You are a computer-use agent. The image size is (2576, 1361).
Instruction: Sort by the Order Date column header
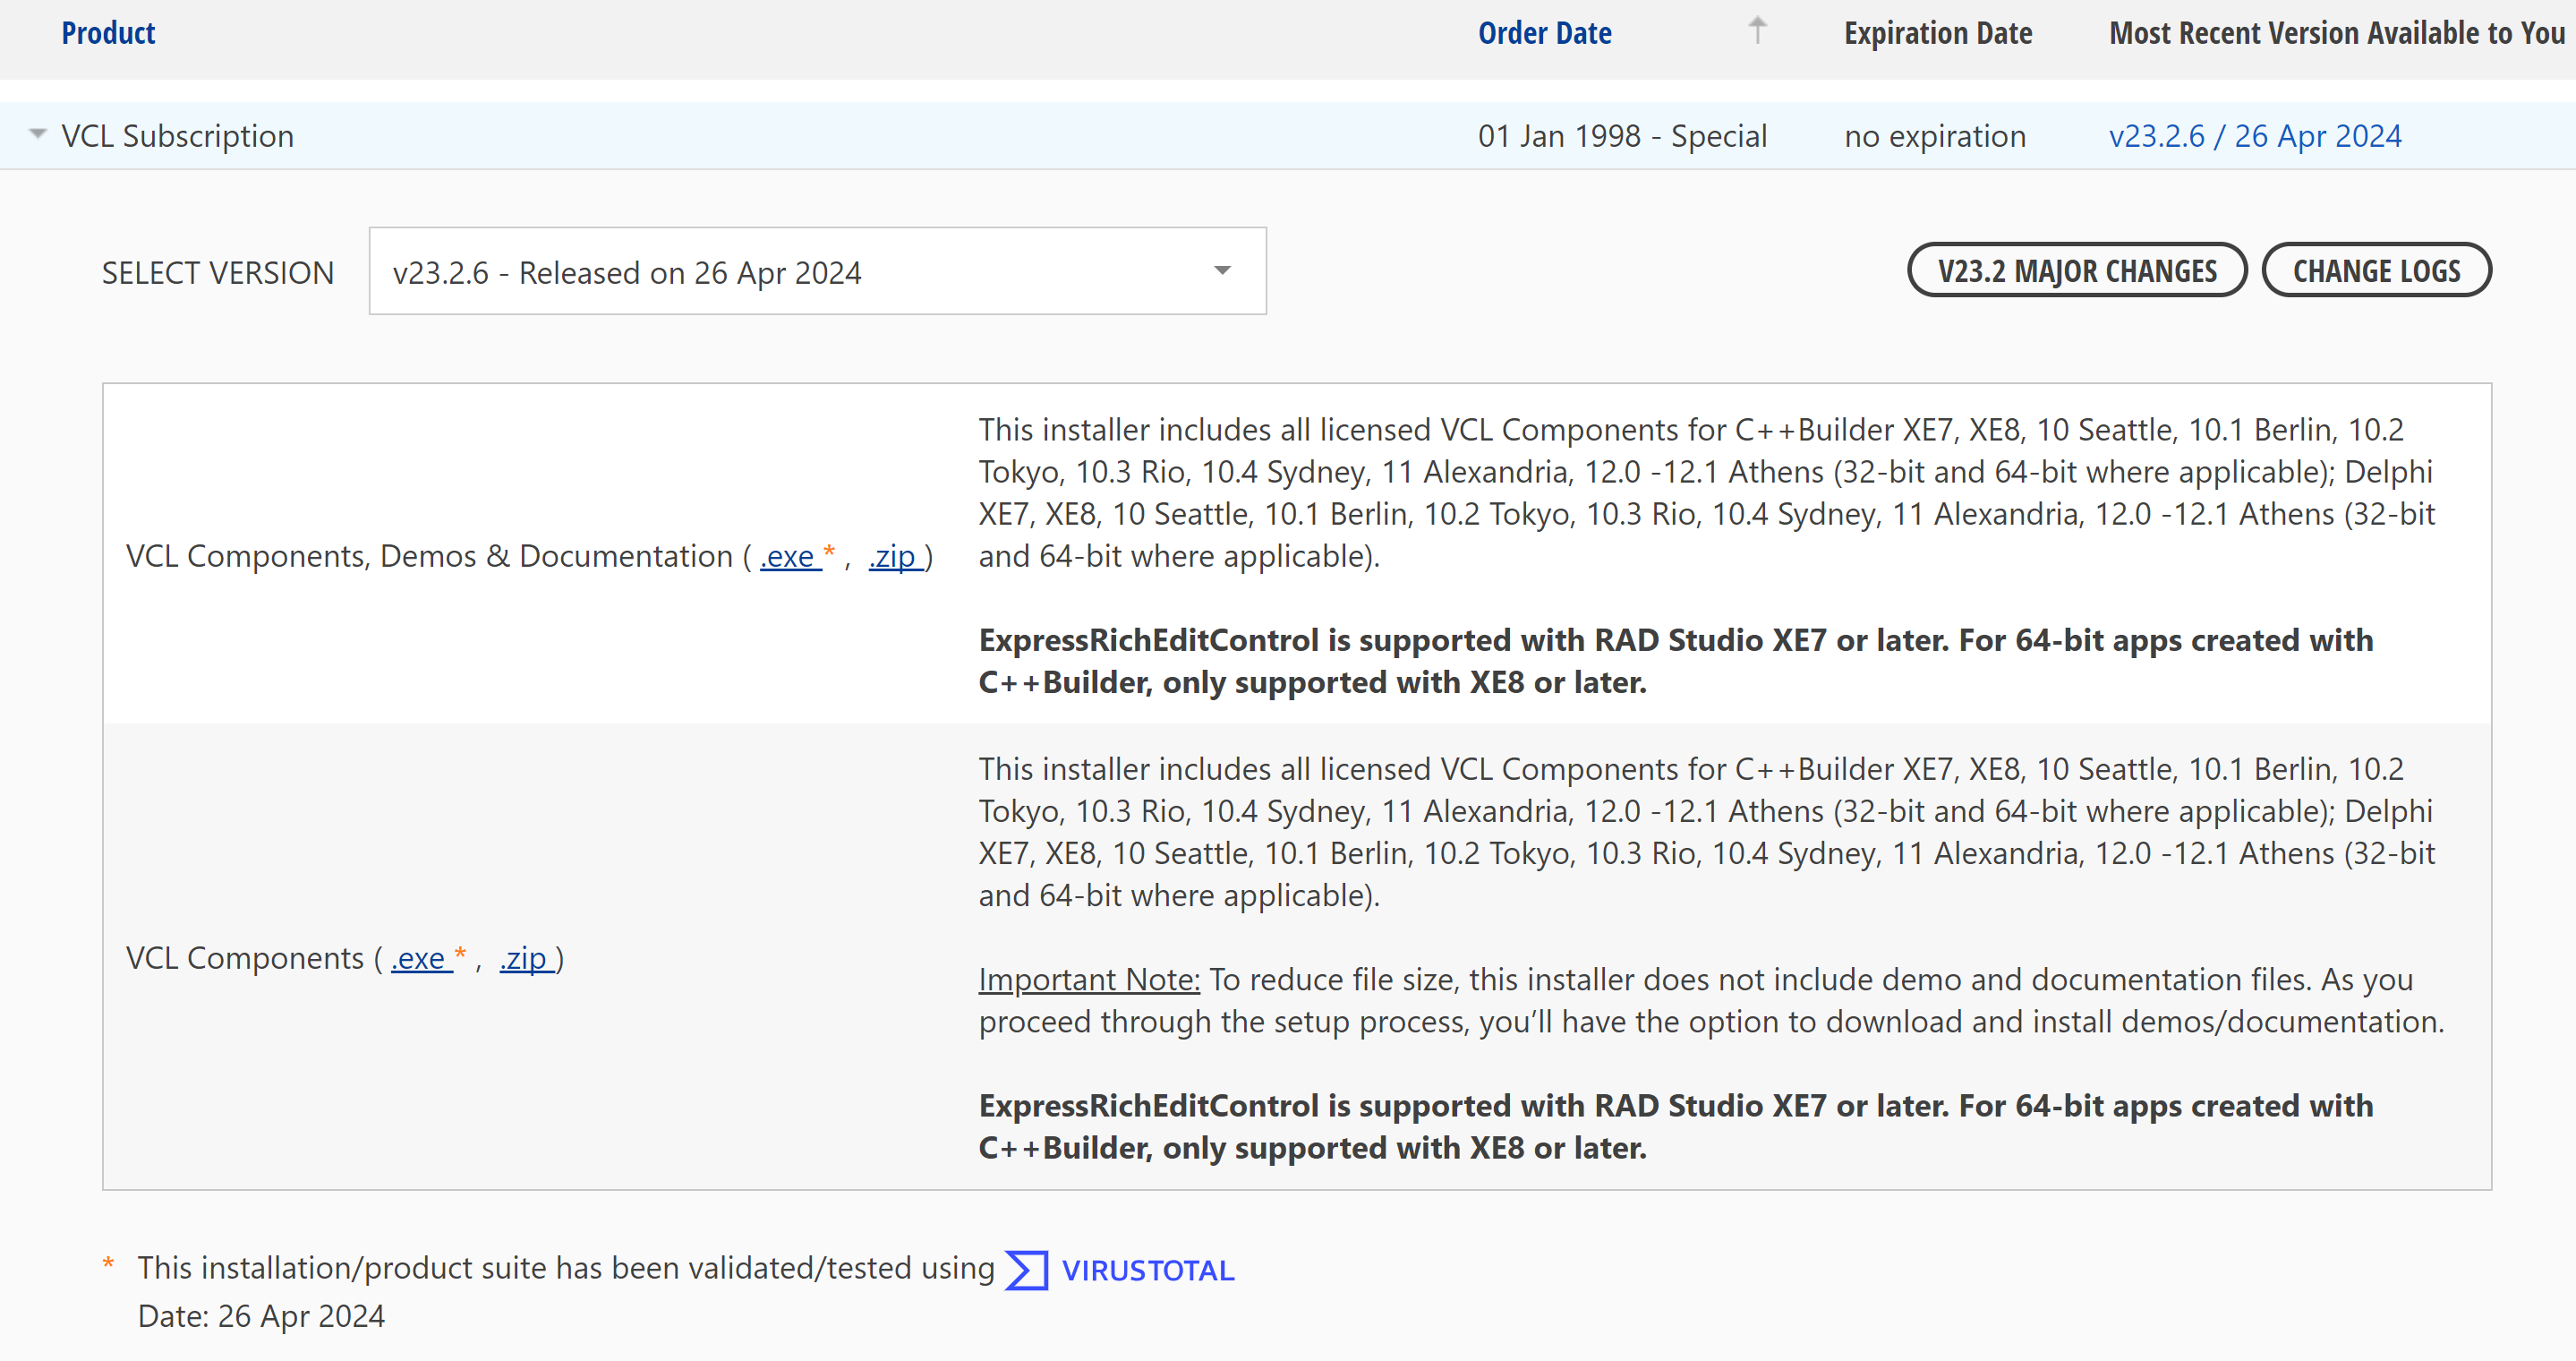(1544, 33)
